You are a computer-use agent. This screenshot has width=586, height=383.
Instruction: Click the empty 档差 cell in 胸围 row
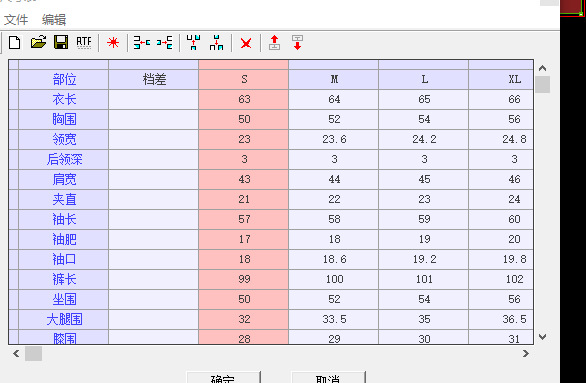point(154,119)
